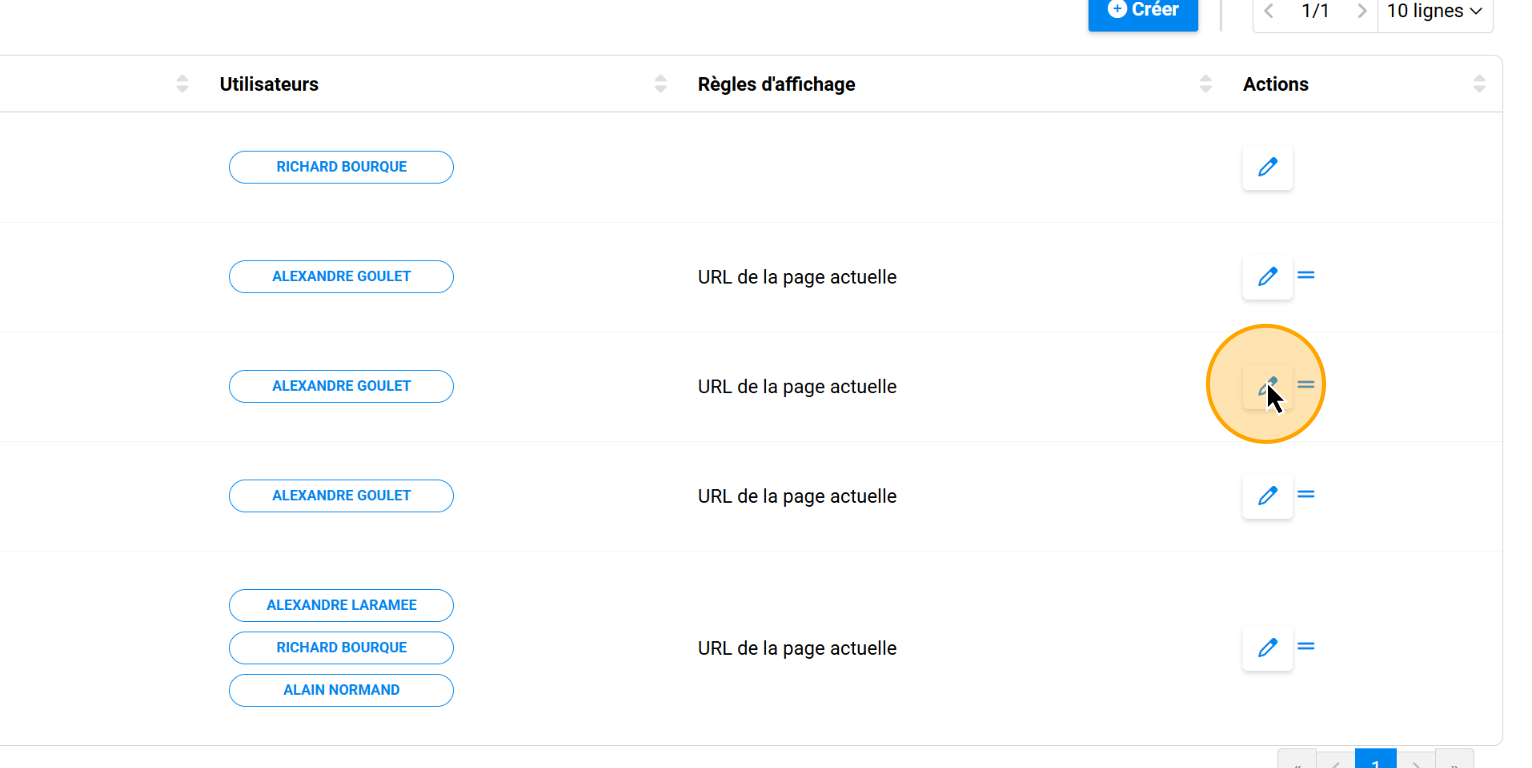Edit the row containing Alain Normand

click(1267, 648)
